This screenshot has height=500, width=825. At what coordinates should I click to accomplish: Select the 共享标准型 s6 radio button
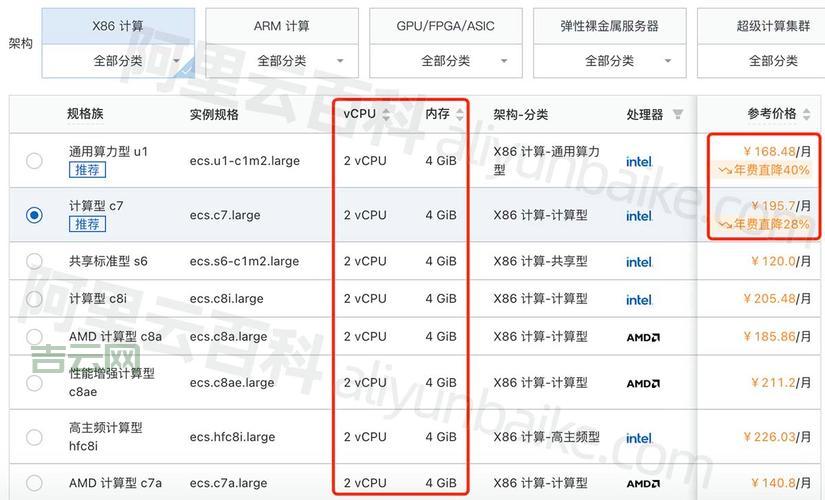(x=35, y=261)
